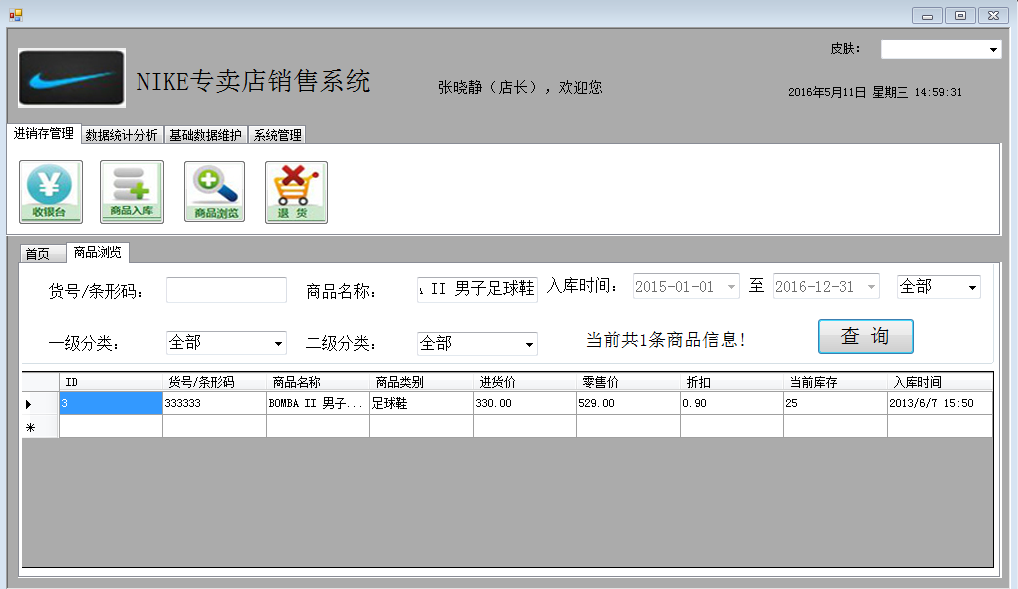This screenshot has width=1018, height=589.
Task: Click date cell 2013/6/7 15:50
Action: click(x=940, y=403)
